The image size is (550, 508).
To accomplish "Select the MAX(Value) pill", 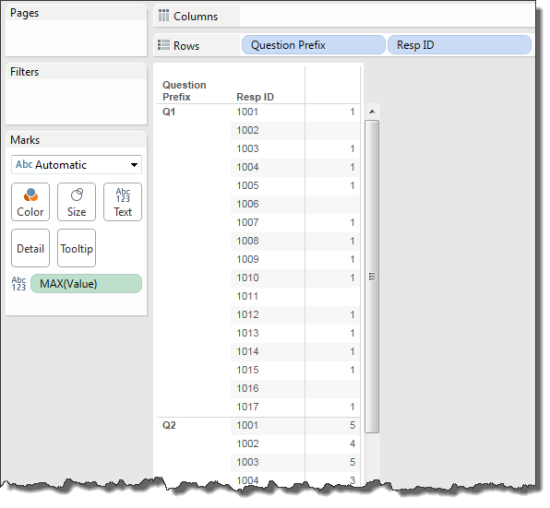I will pyautogui.click(x=86, y=283).
